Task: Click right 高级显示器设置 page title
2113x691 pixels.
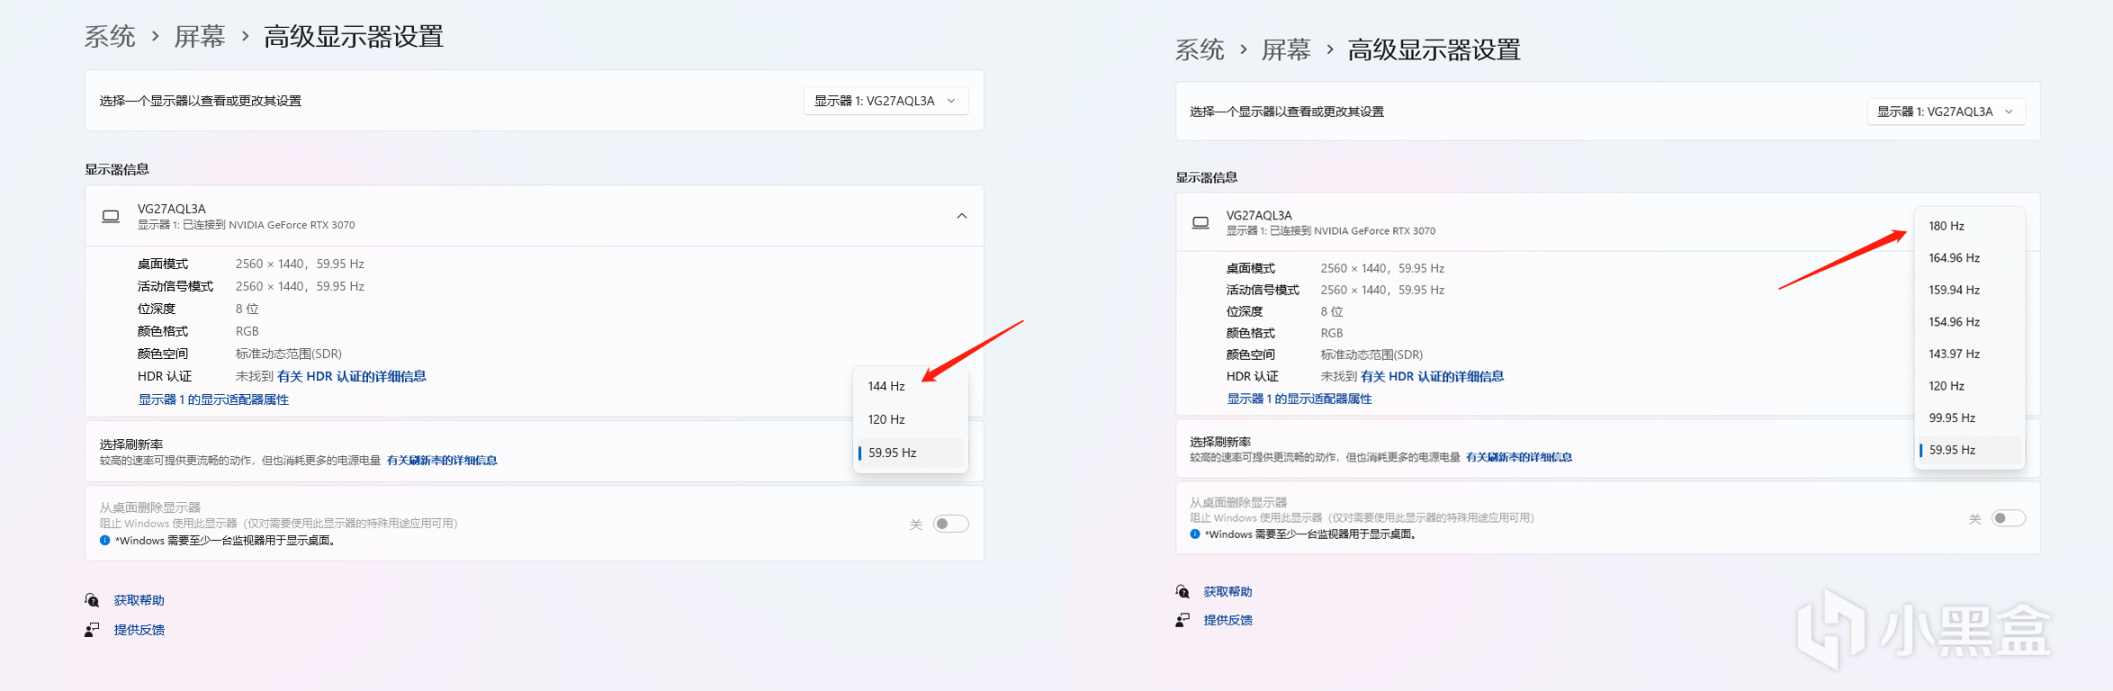Action: point(1434,50)
